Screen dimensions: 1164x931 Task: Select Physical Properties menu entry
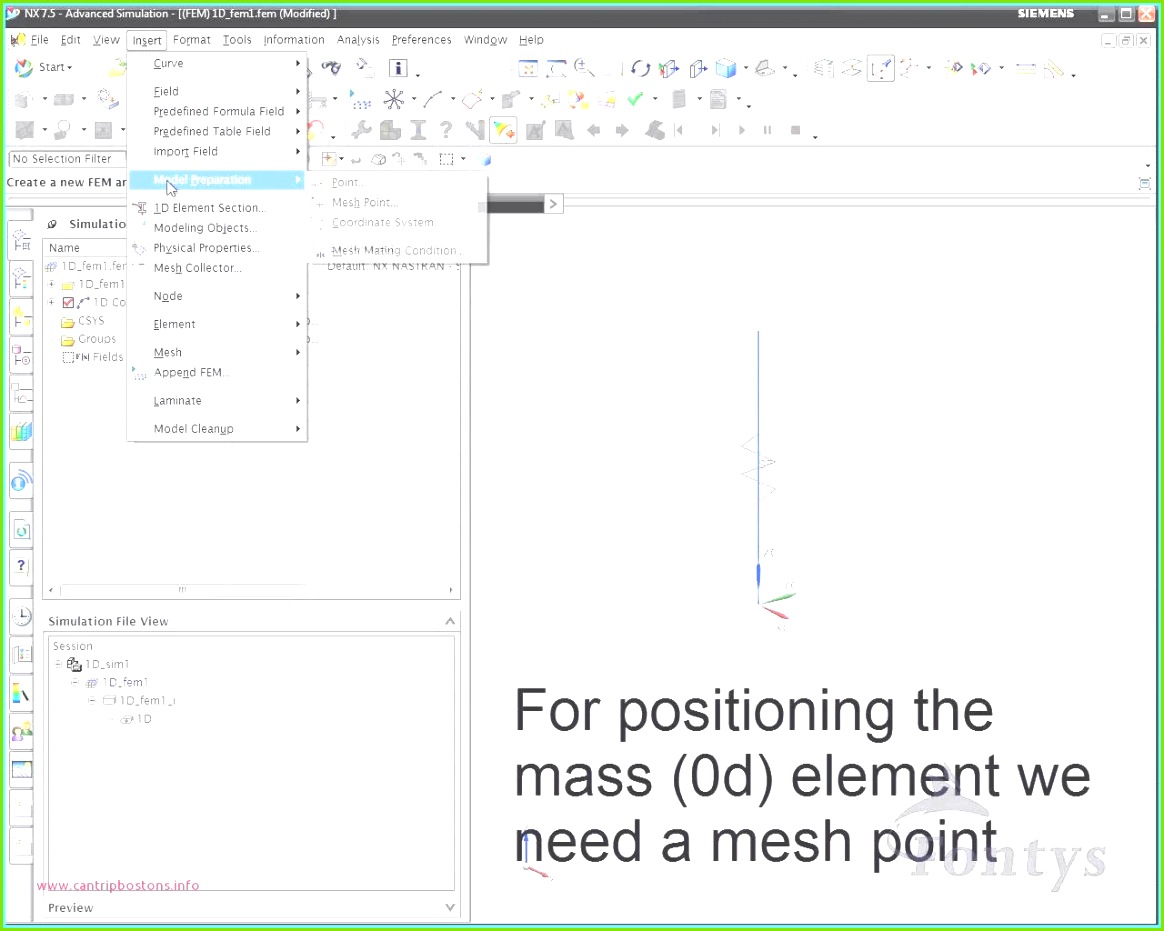tap(206, 248)
